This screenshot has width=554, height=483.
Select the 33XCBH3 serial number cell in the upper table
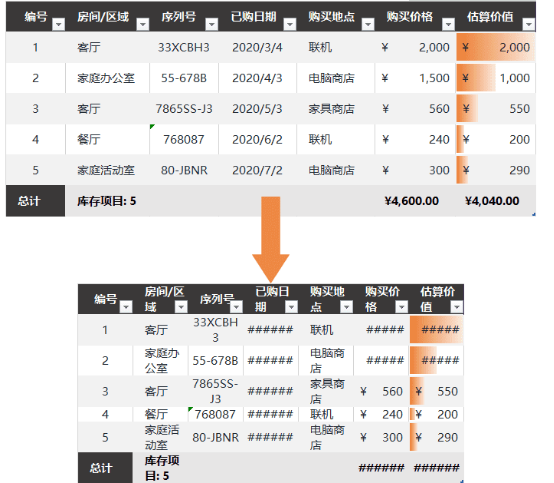tap(184, 47)
